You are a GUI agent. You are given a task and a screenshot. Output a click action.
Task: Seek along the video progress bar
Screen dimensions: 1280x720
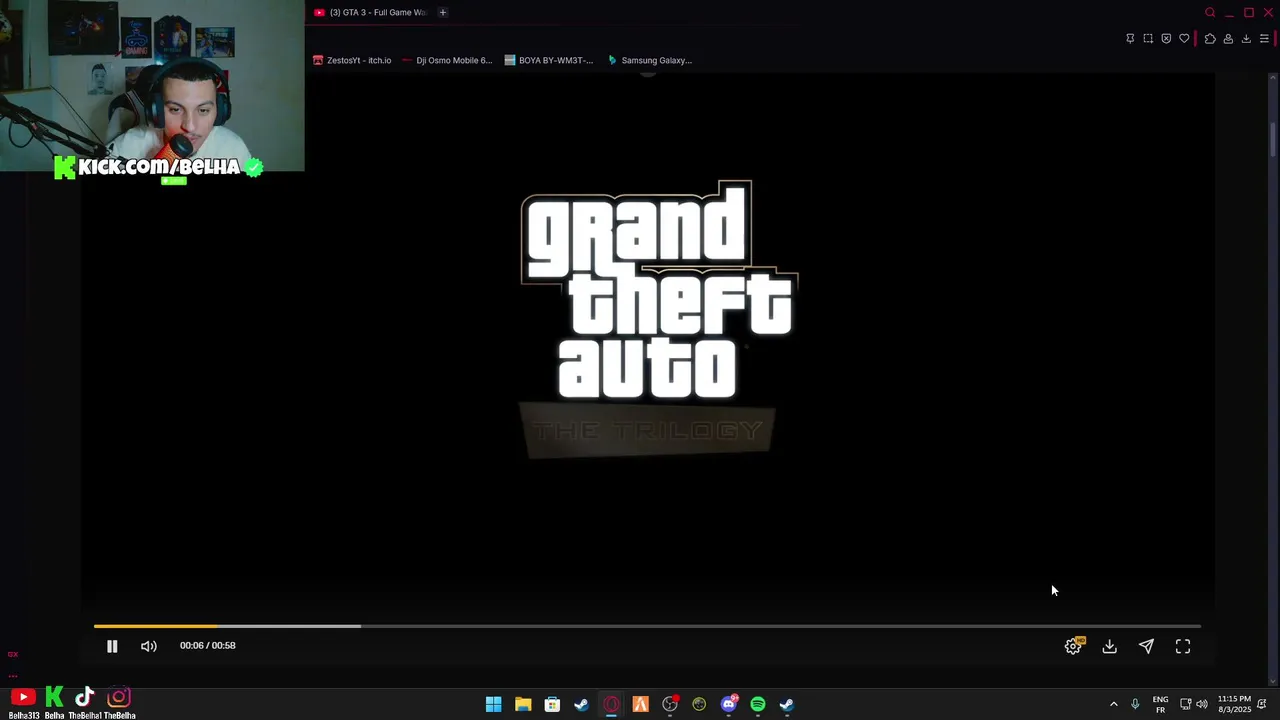coord(647,626)
